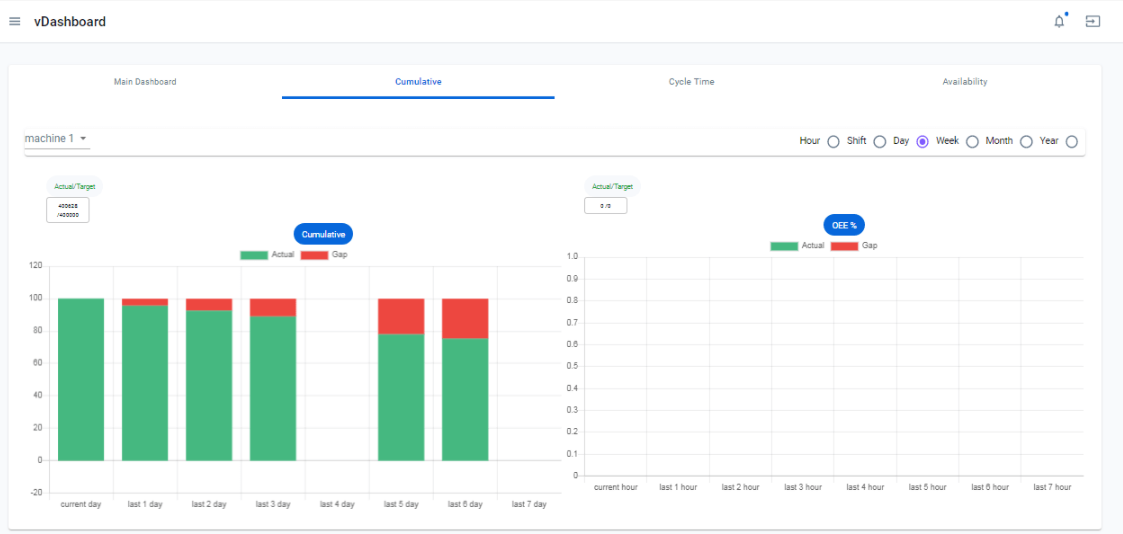This screenshot has height=534, width=1123.
Task: Click the last 3 day green bar
Action: (x=273, y=388)
